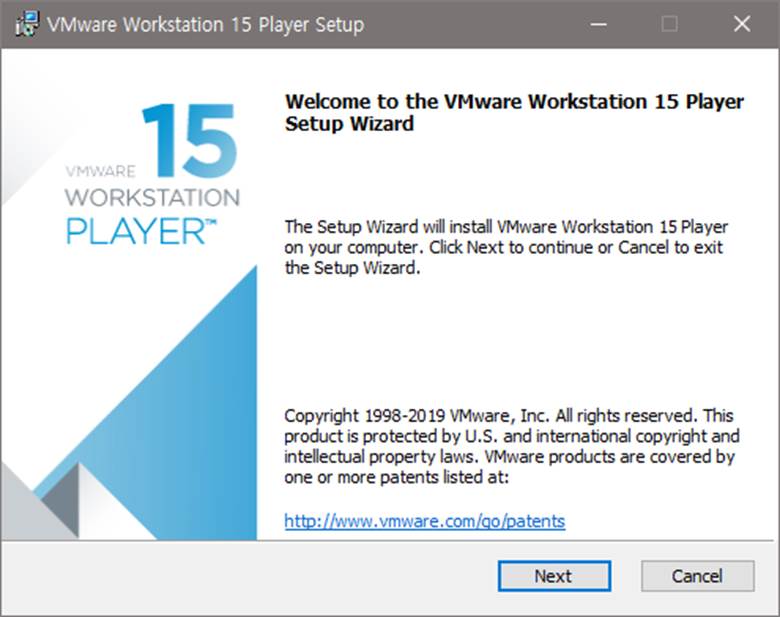The image size is (780, 617).
Task: Click the "Setup Wizard" second heading line
Action: pos(349,125)
